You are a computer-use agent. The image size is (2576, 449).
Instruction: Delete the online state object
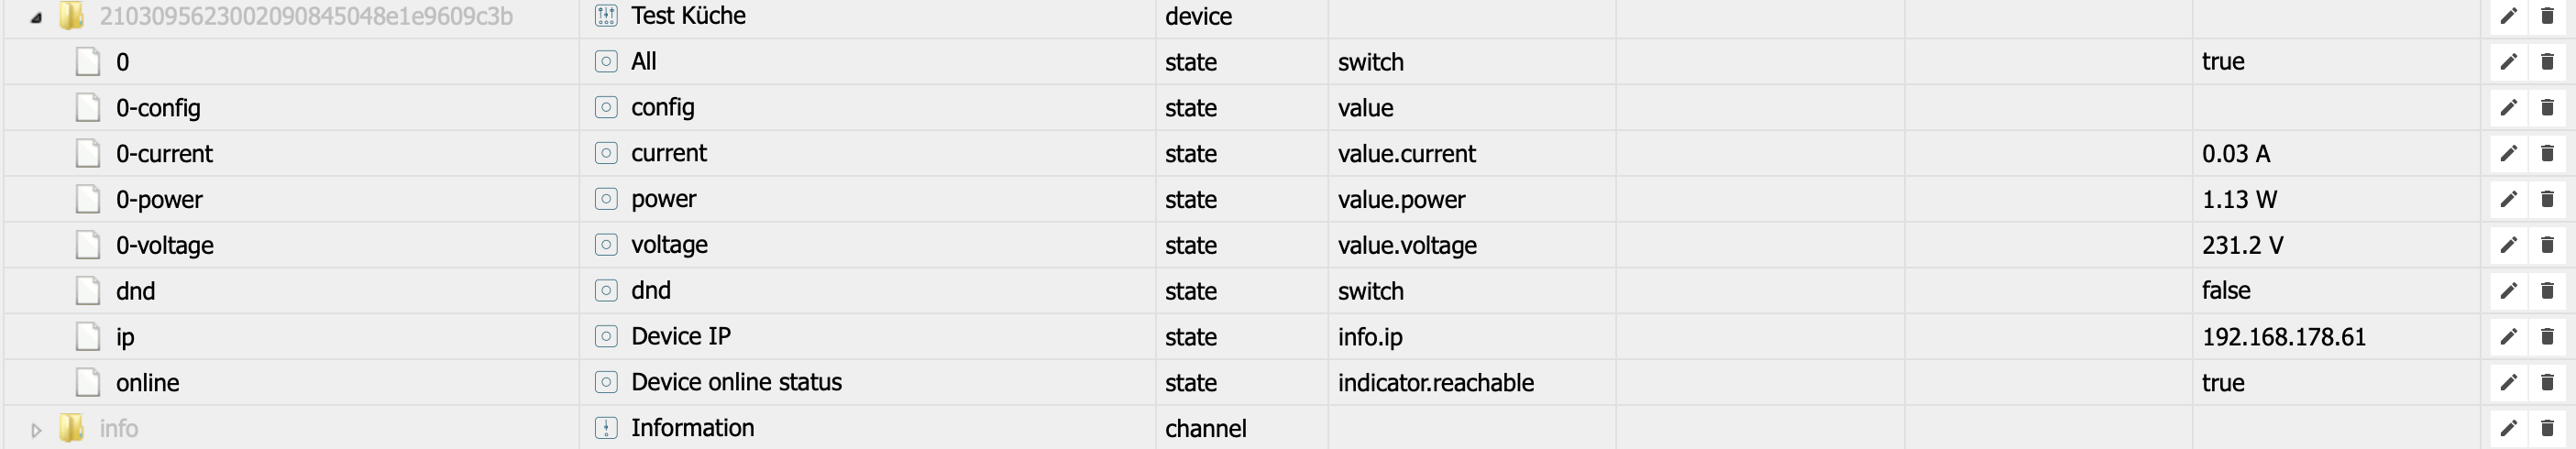click(x=2547, y=382)
